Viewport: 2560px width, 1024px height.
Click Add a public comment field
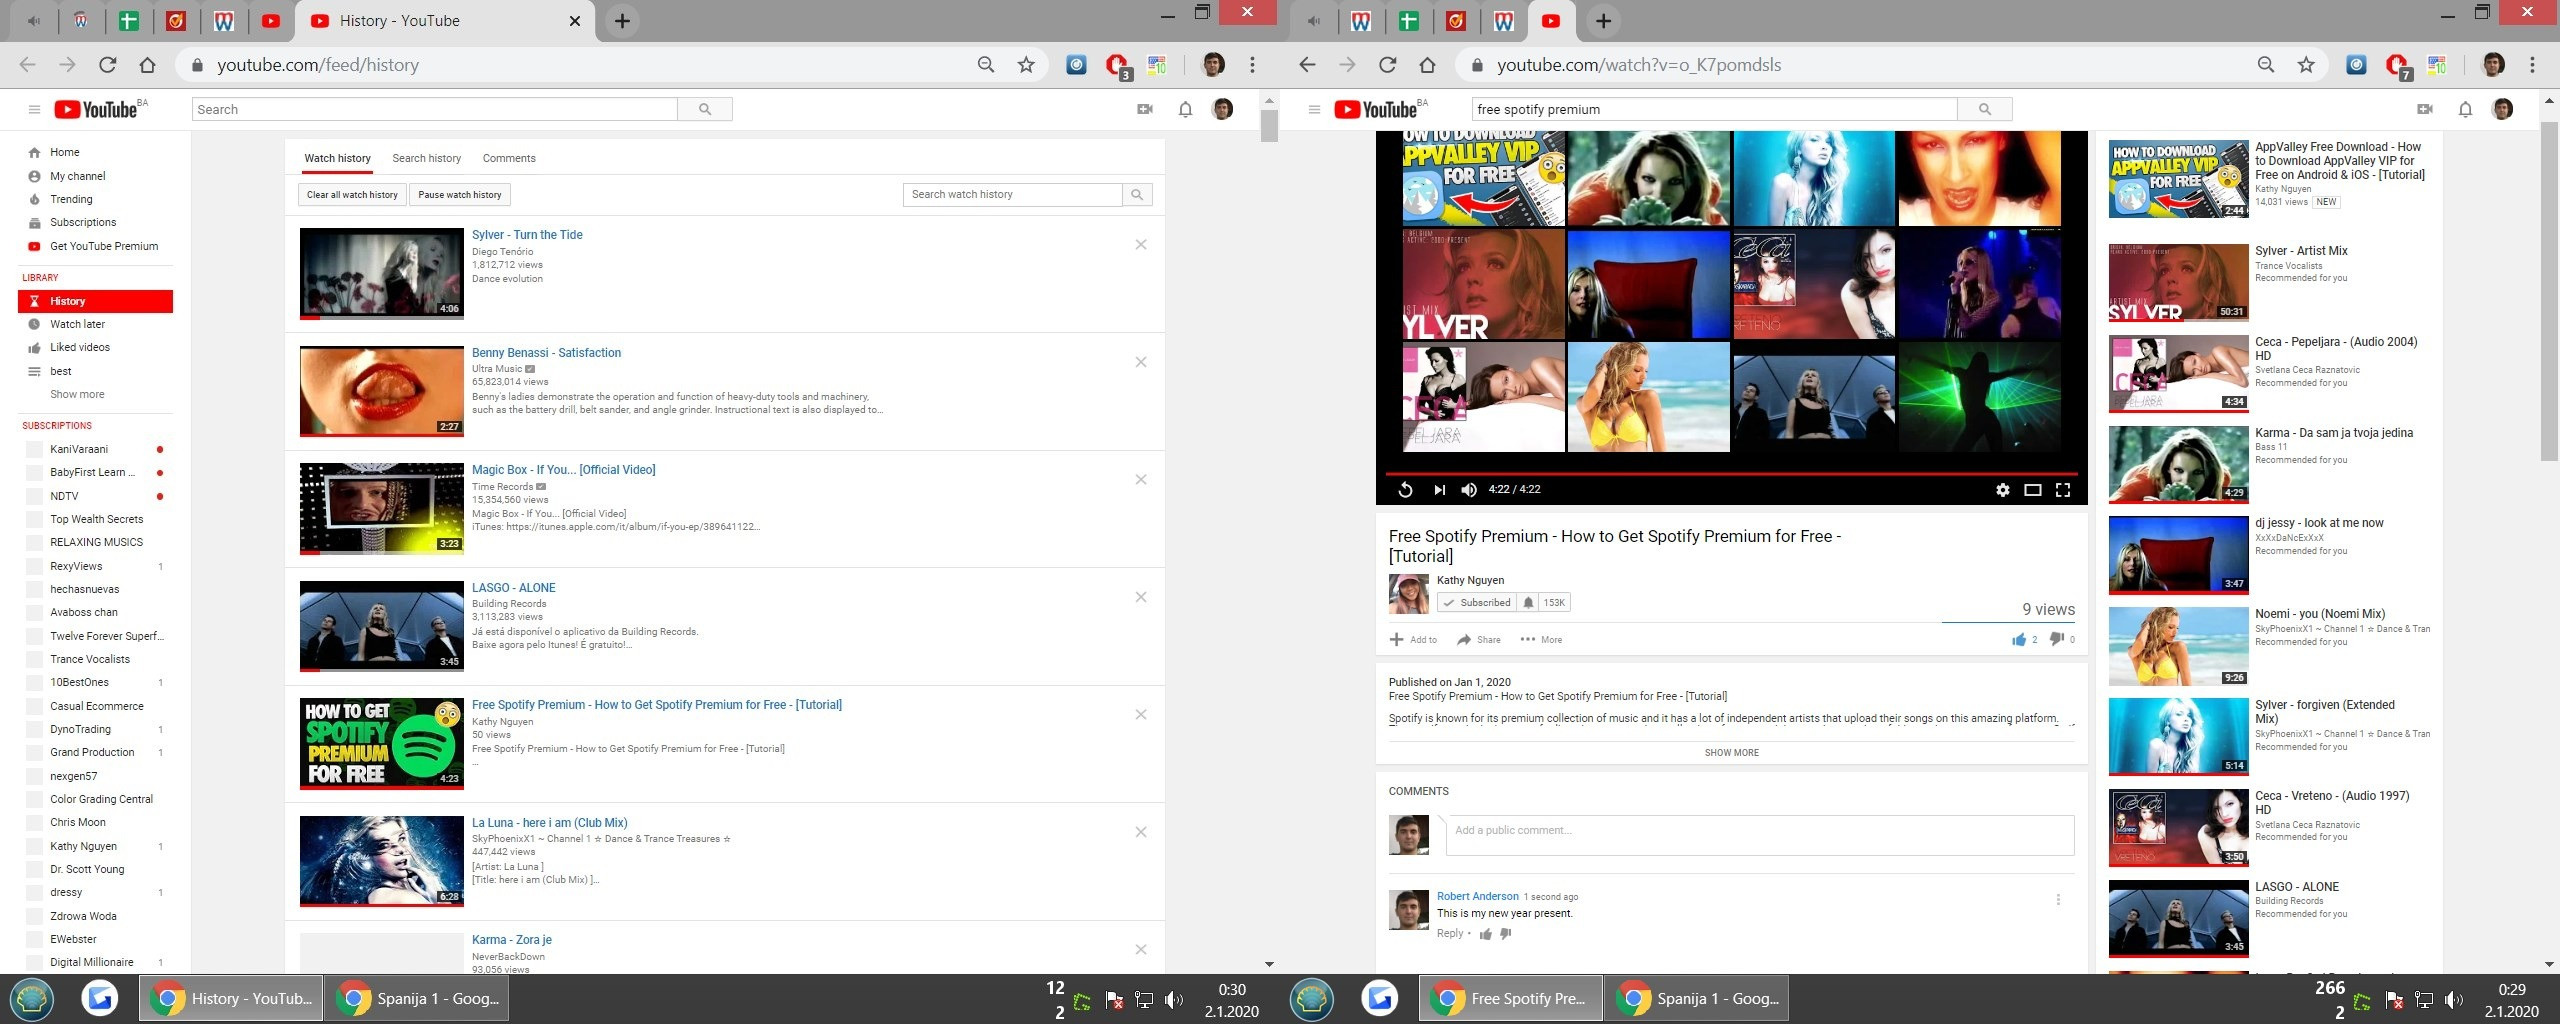tap(1760, 835)
